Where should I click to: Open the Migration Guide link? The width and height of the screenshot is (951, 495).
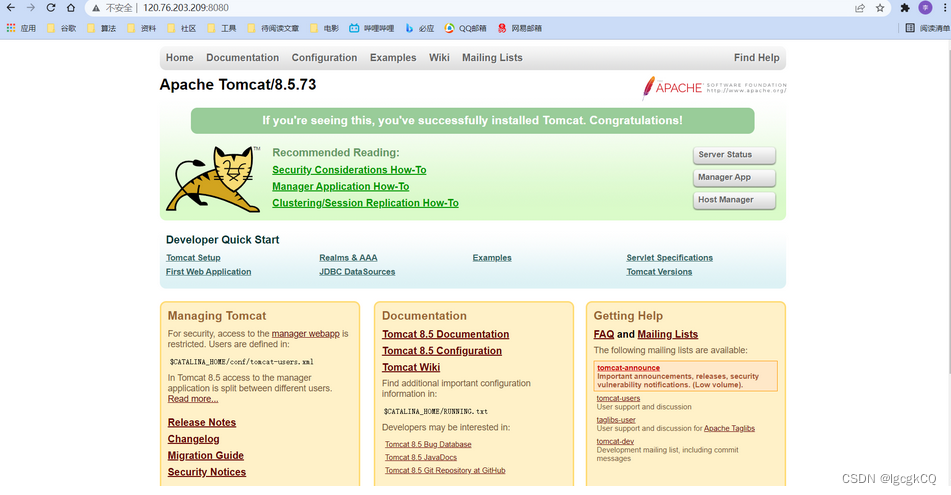(x=206, y=456)
